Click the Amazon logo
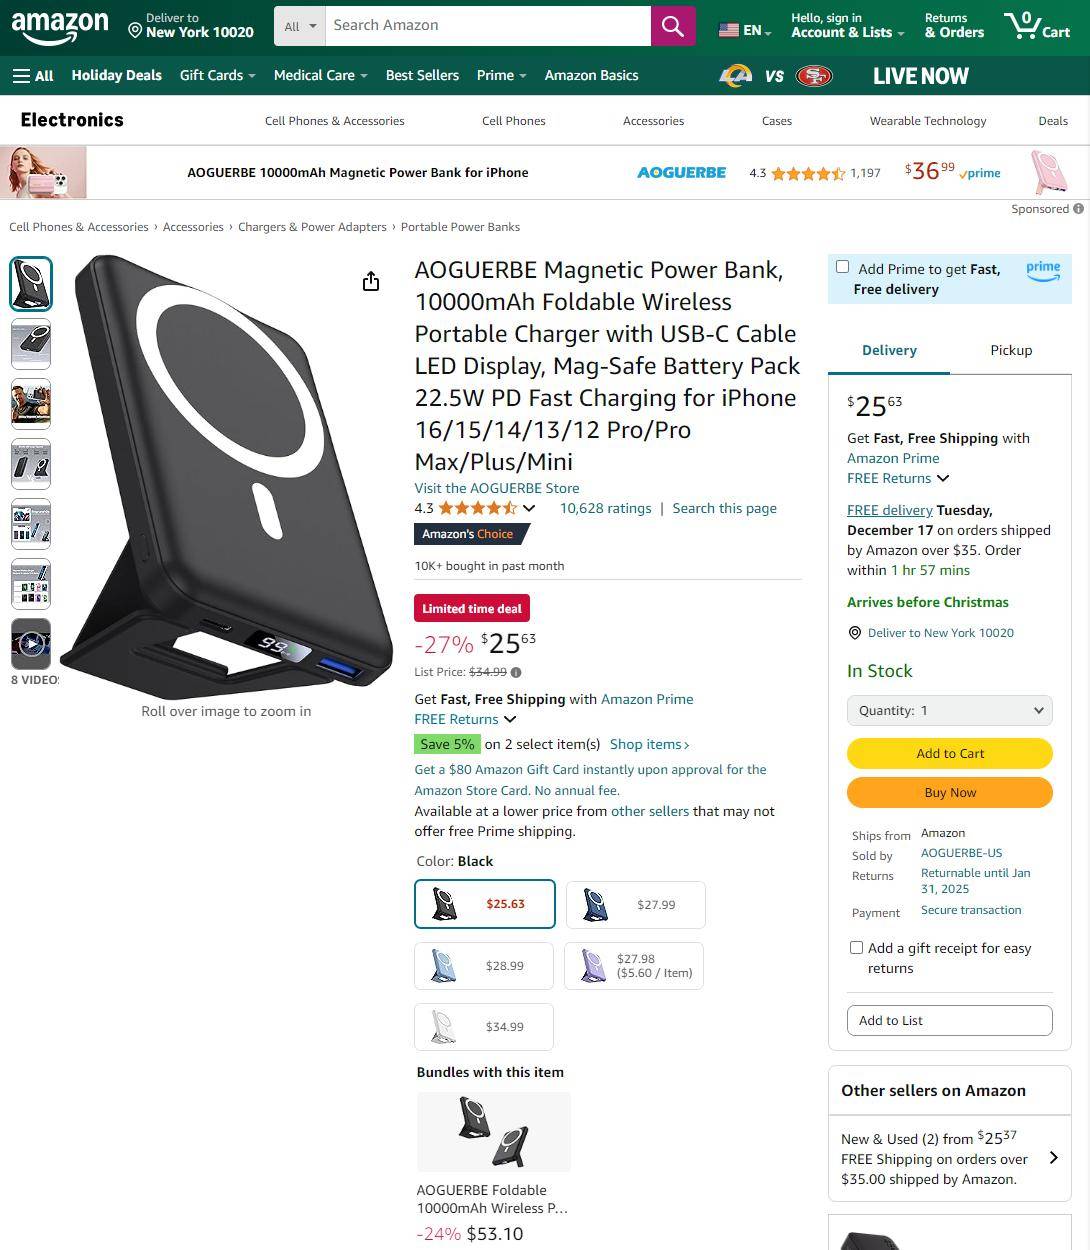This screenshot has width=1090, height=1250. click(60, 27)
